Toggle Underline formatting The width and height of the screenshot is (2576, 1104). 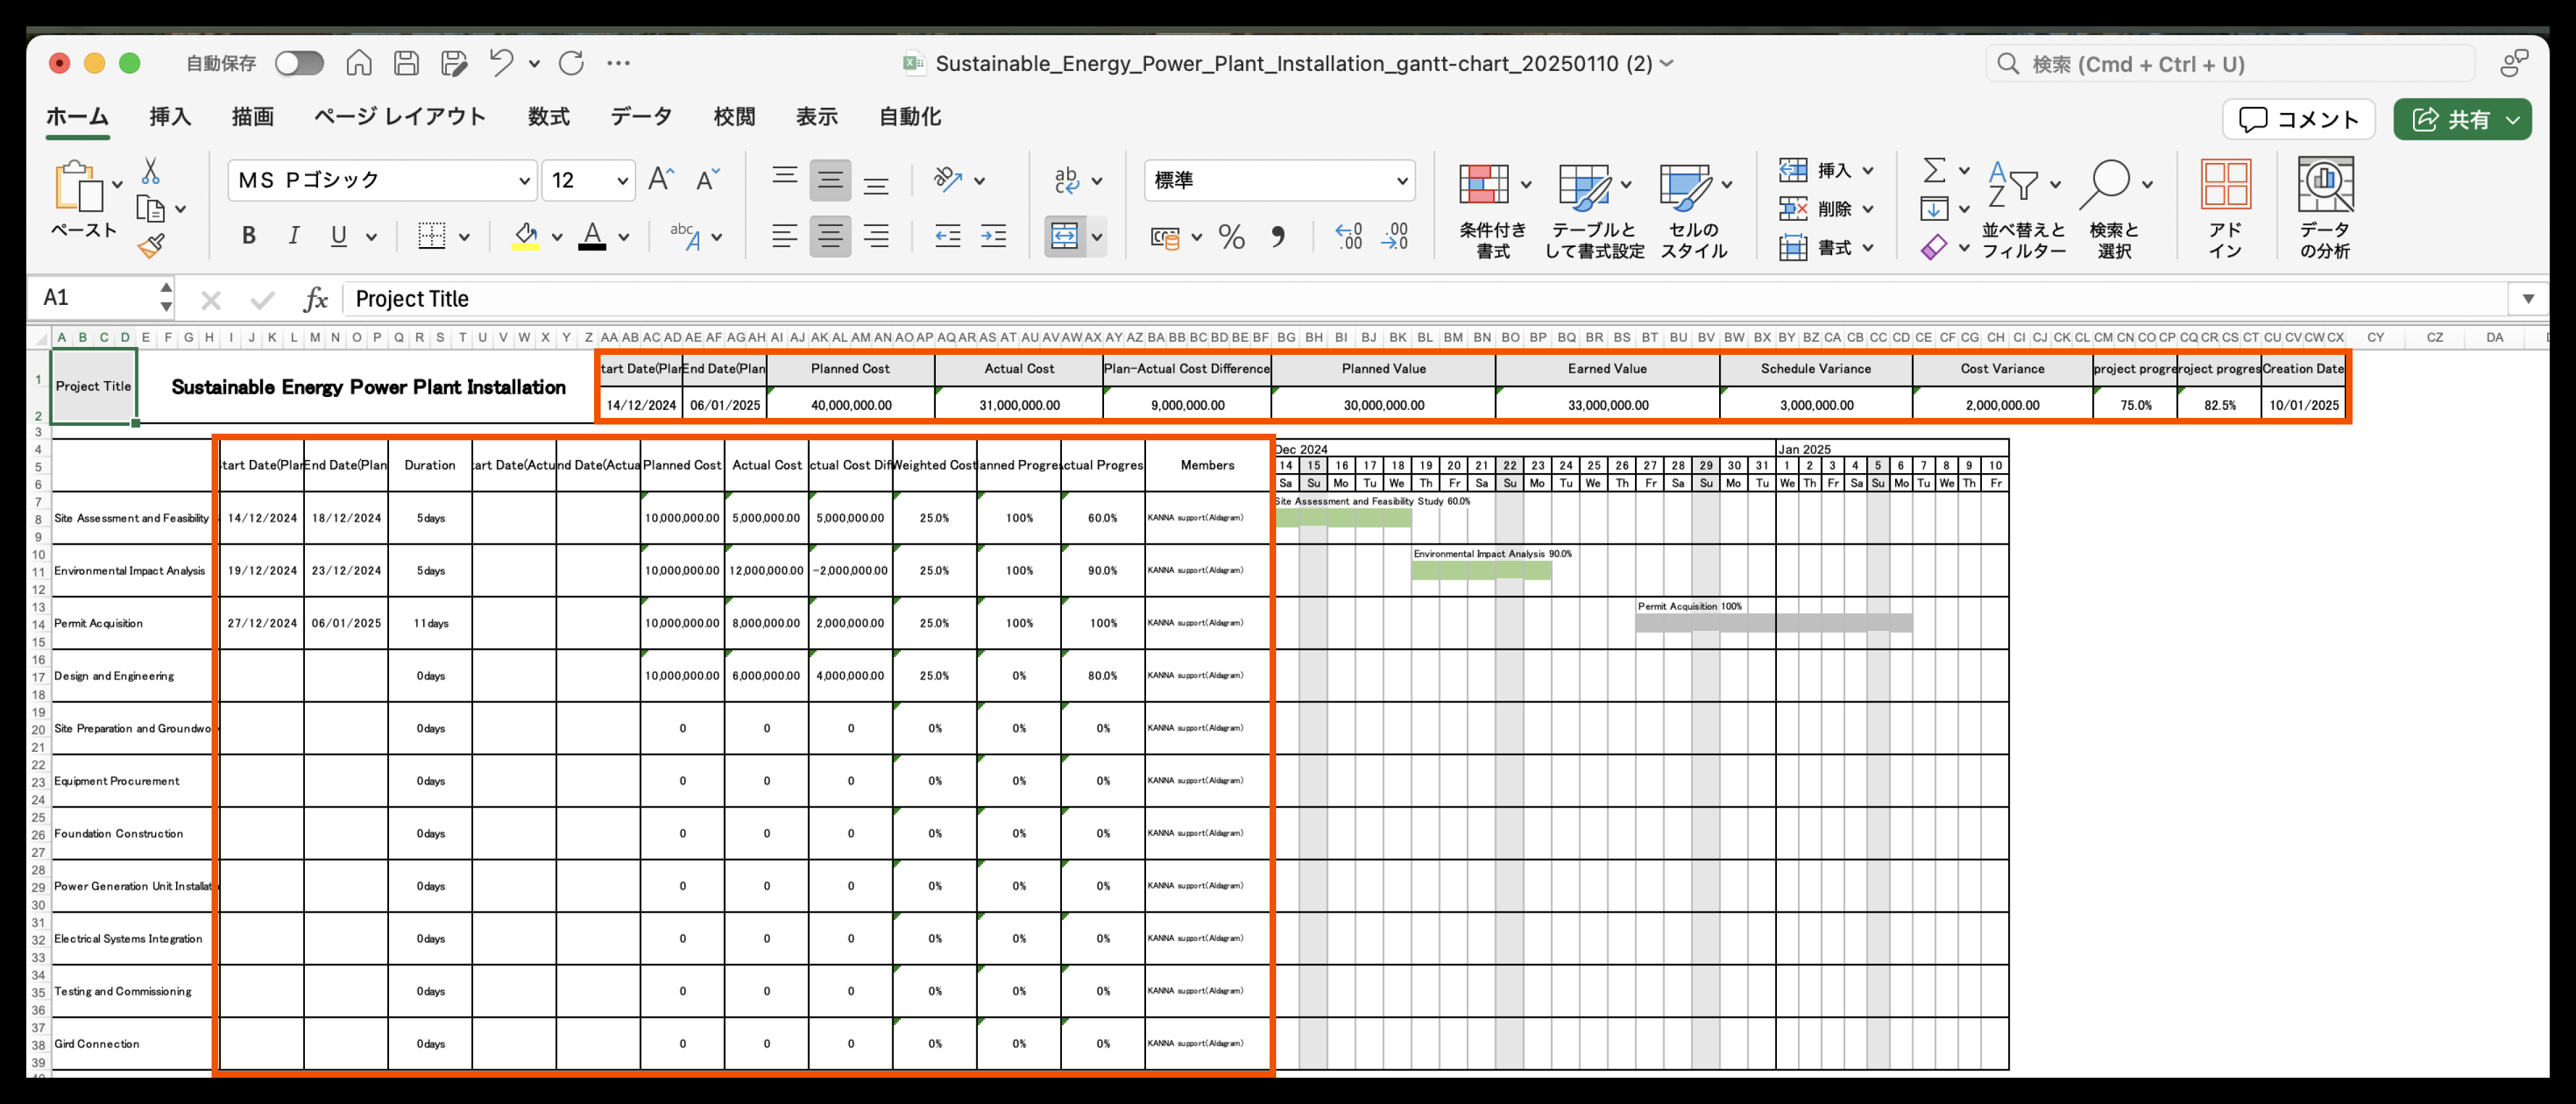[339, 236]
